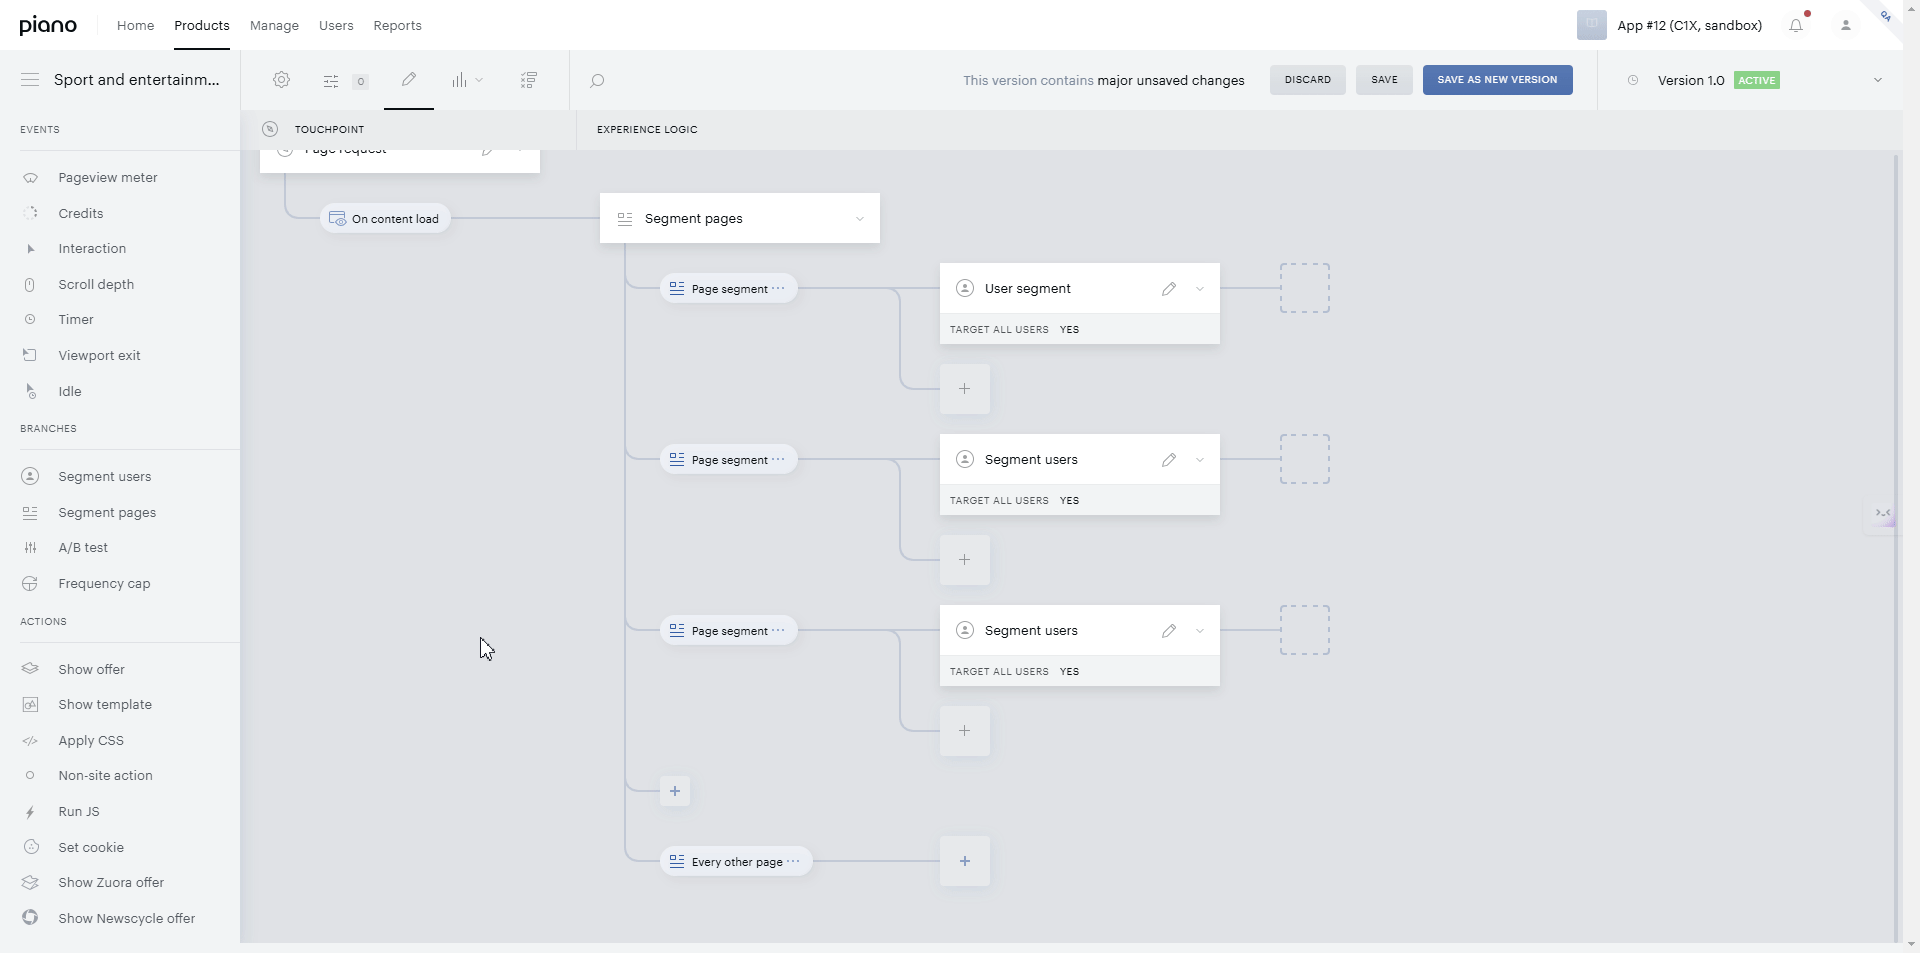This screenshot has height=953, width=1920.
Task: Select the edit pencil toolbar tab
Action: coord(409,80)
